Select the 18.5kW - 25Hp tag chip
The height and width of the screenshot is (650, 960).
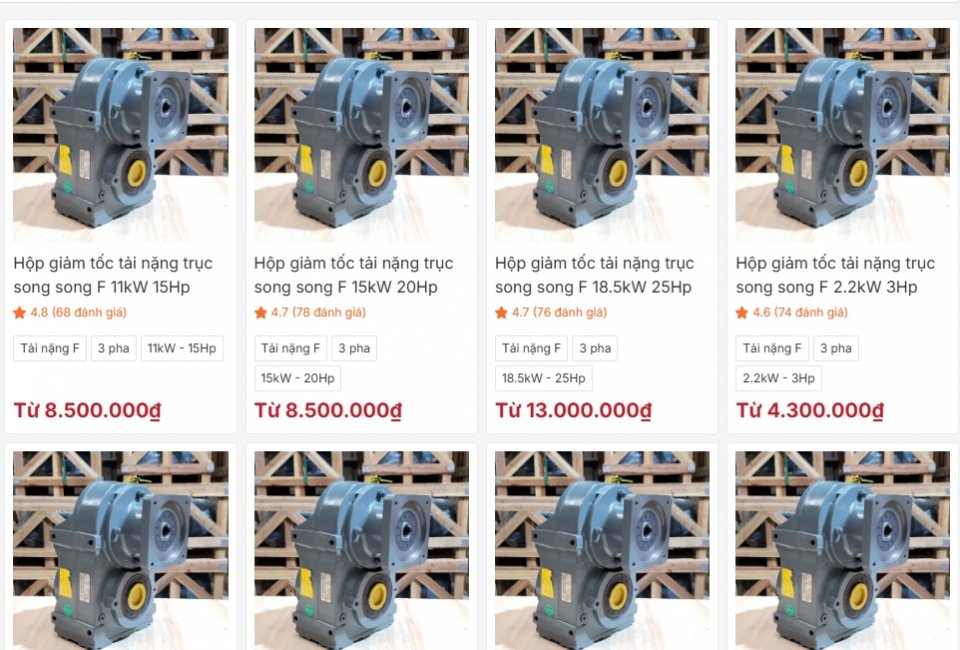coord(544,378)
